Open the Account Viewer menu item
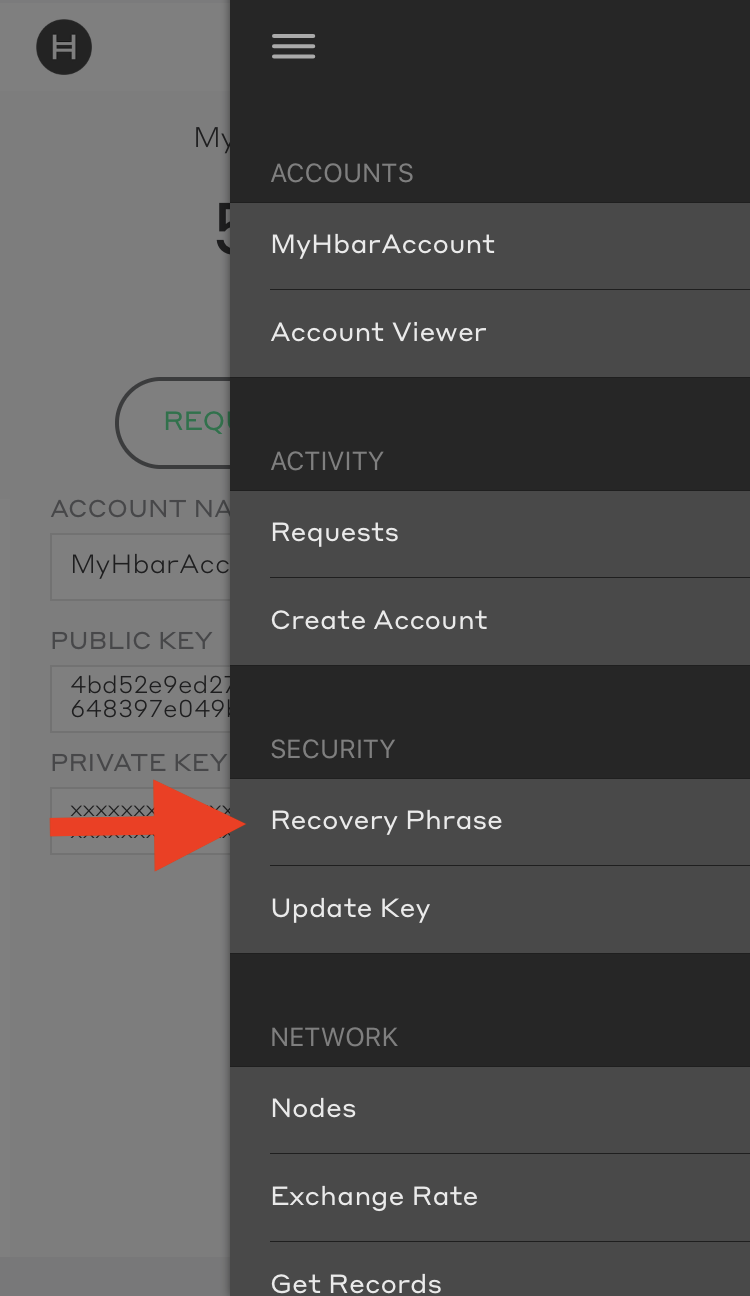This screenshot has height=1296, width=750. pyautogui.click(x=379, y=333)
